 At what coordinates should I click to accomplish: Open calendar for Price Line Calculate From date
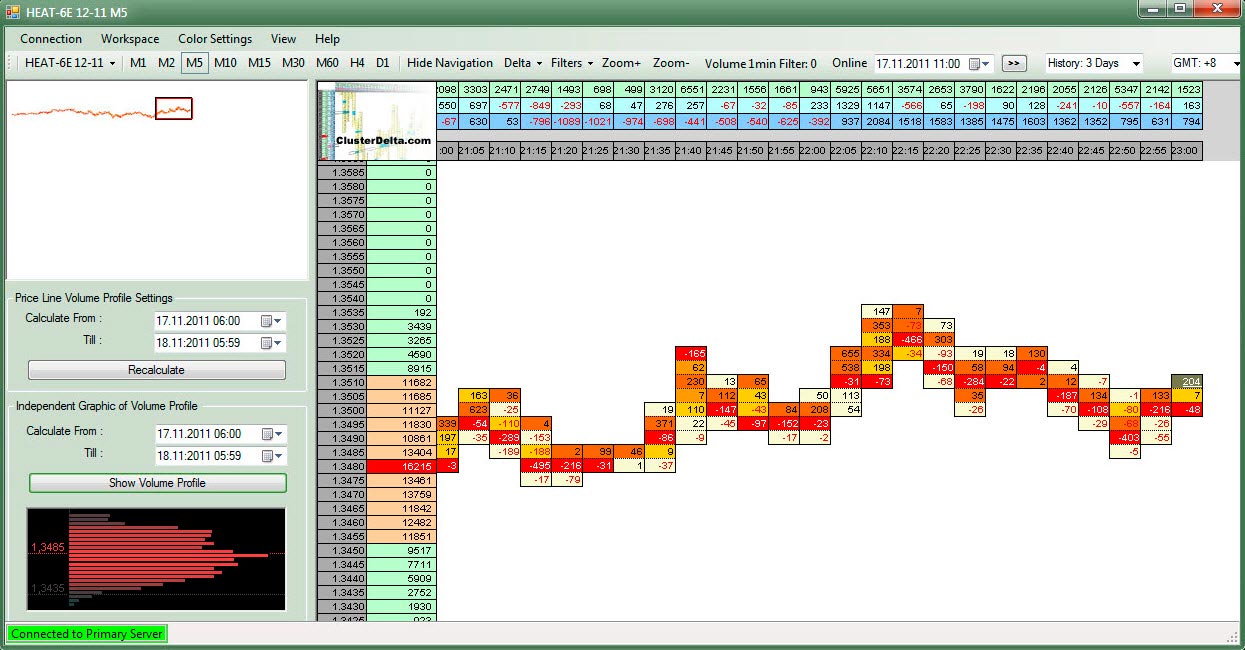tap(270, 321)
